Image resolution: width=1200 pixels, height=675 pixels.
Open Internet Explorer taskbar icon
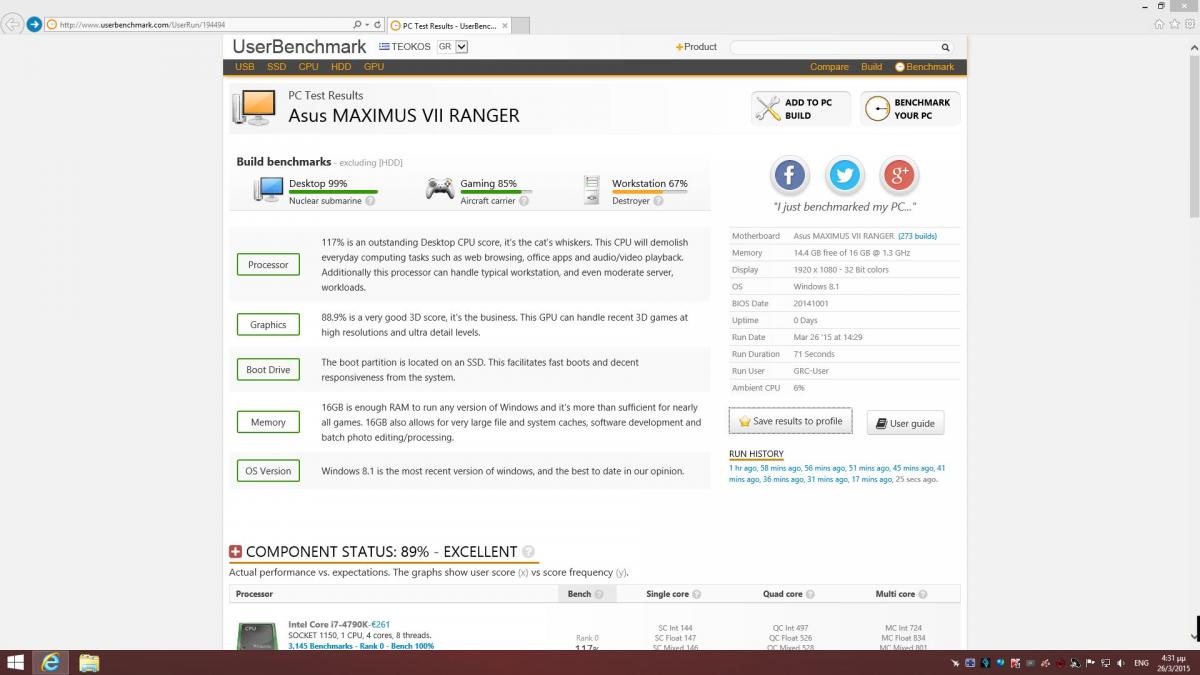click(50, 662)
